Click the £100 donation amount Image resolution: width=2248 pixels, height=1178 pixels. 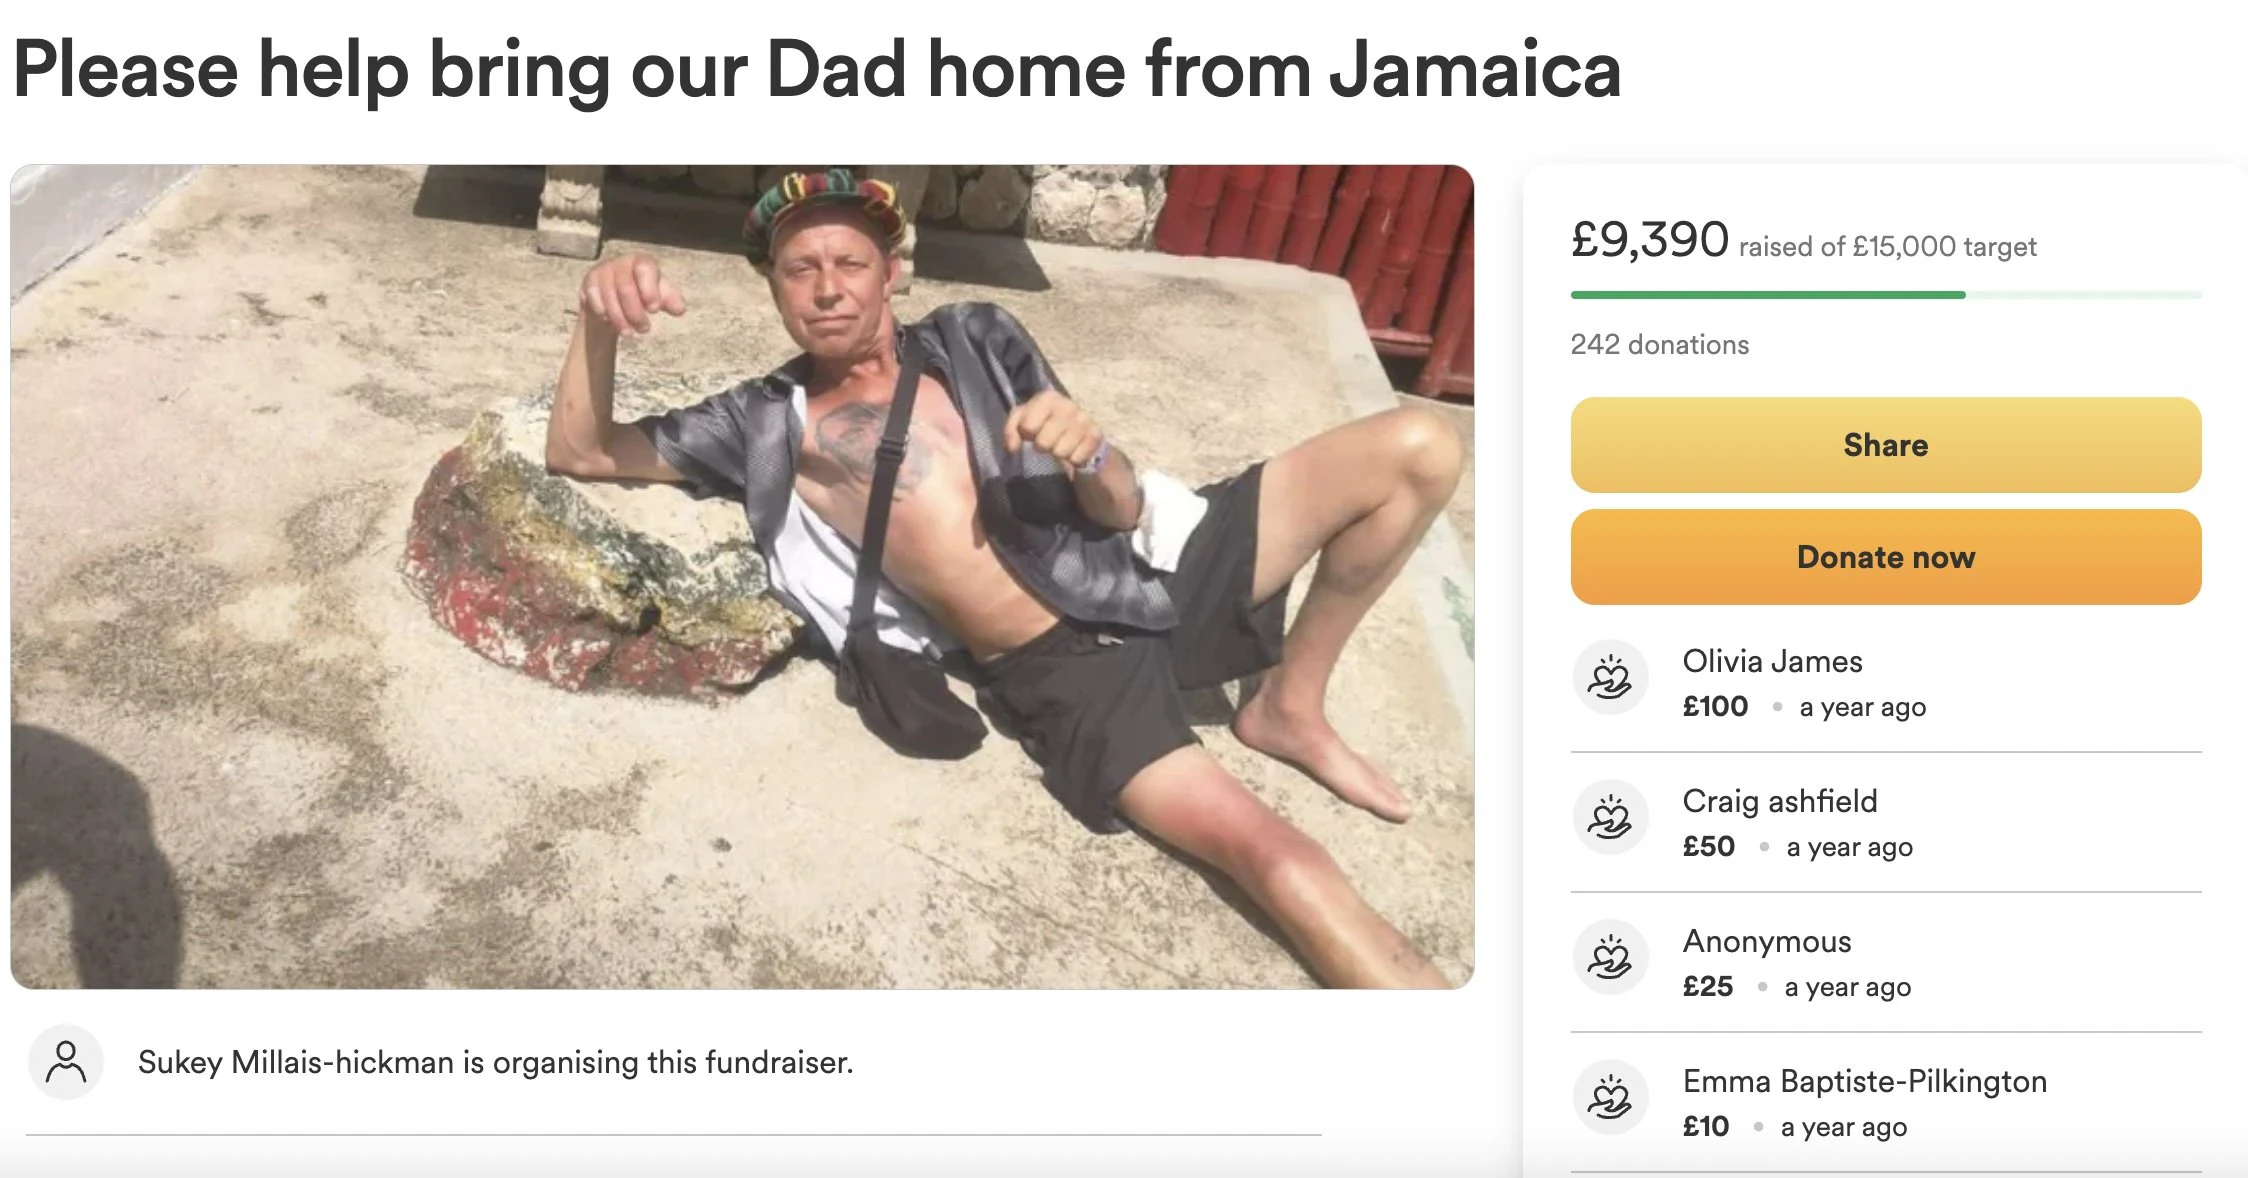tap(1715, 707)
